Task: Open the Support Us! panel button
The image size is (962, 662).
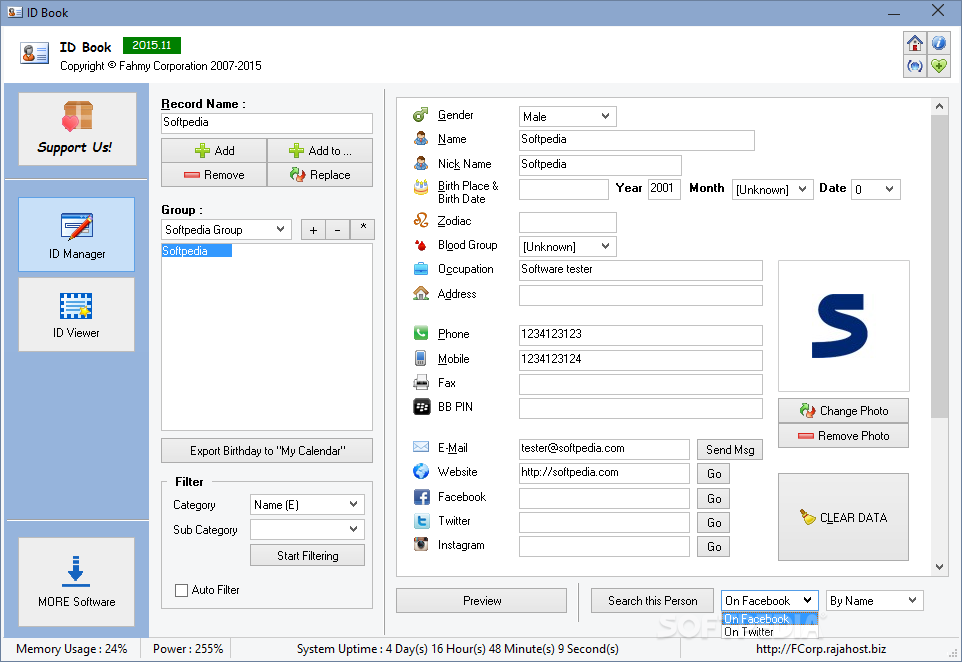Action: tap(77, 129)
